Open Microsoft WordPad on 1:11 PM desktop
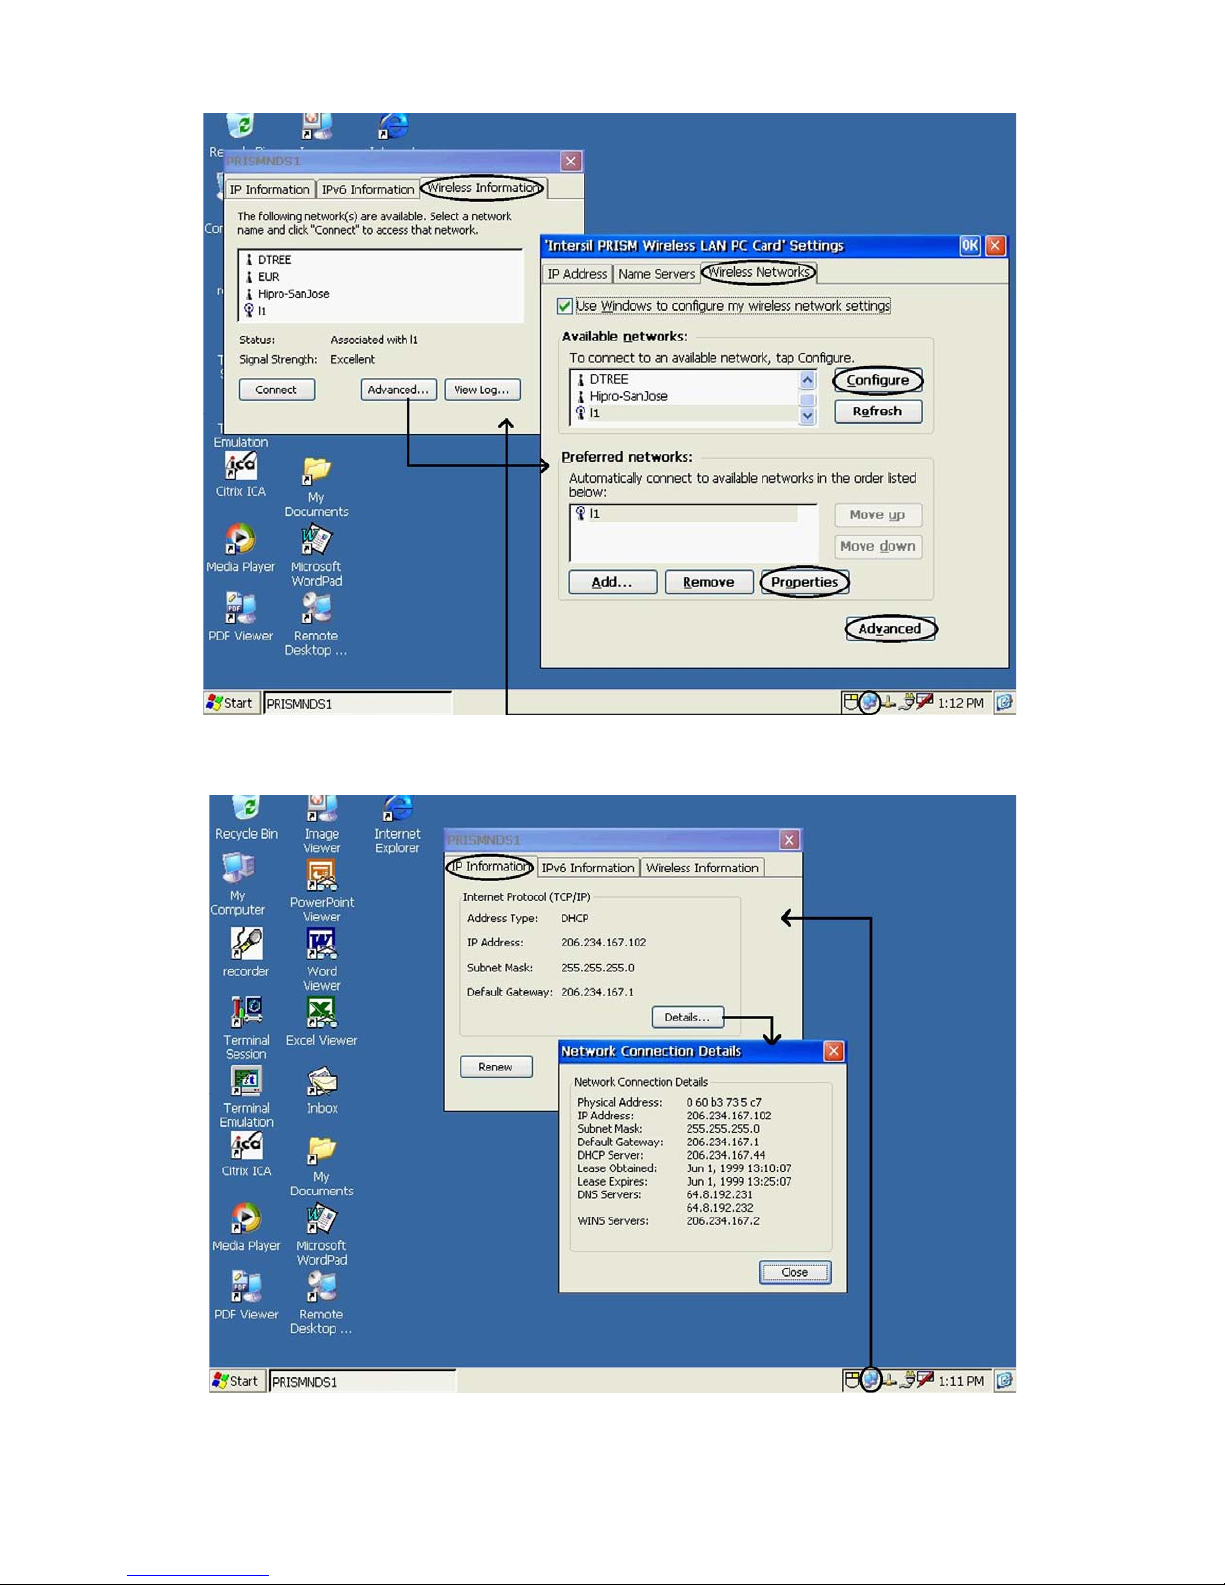 pos(321,1235)
